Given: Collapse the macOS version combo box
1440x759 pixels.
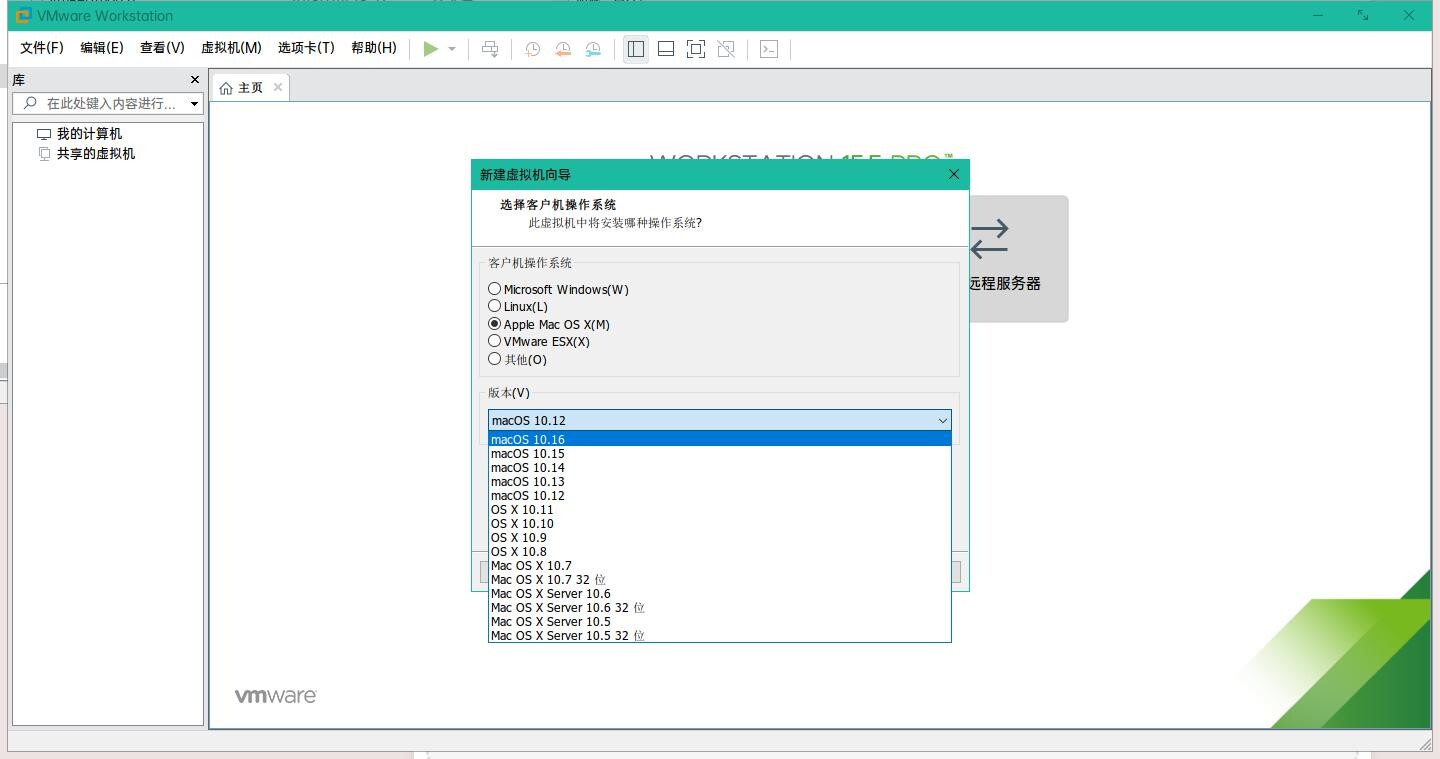Looking at the screenshot, I should point(942,421).
